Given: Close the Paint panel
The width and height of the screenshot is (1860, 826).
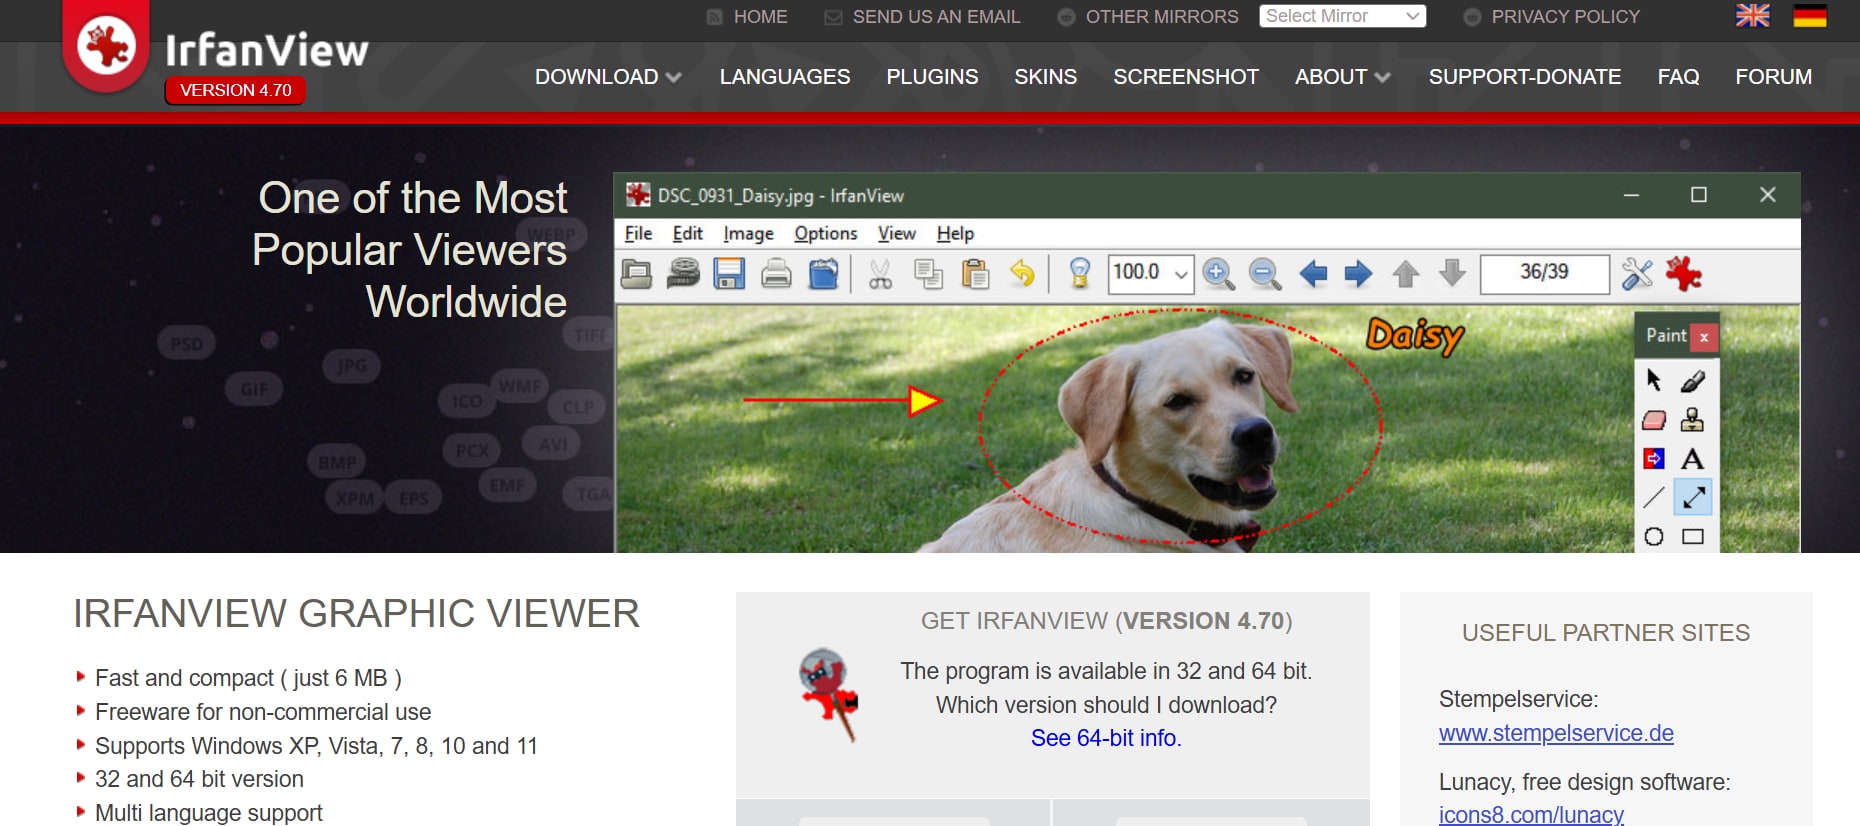Looking at the screenshot, I should click(x=1704, y=337).
